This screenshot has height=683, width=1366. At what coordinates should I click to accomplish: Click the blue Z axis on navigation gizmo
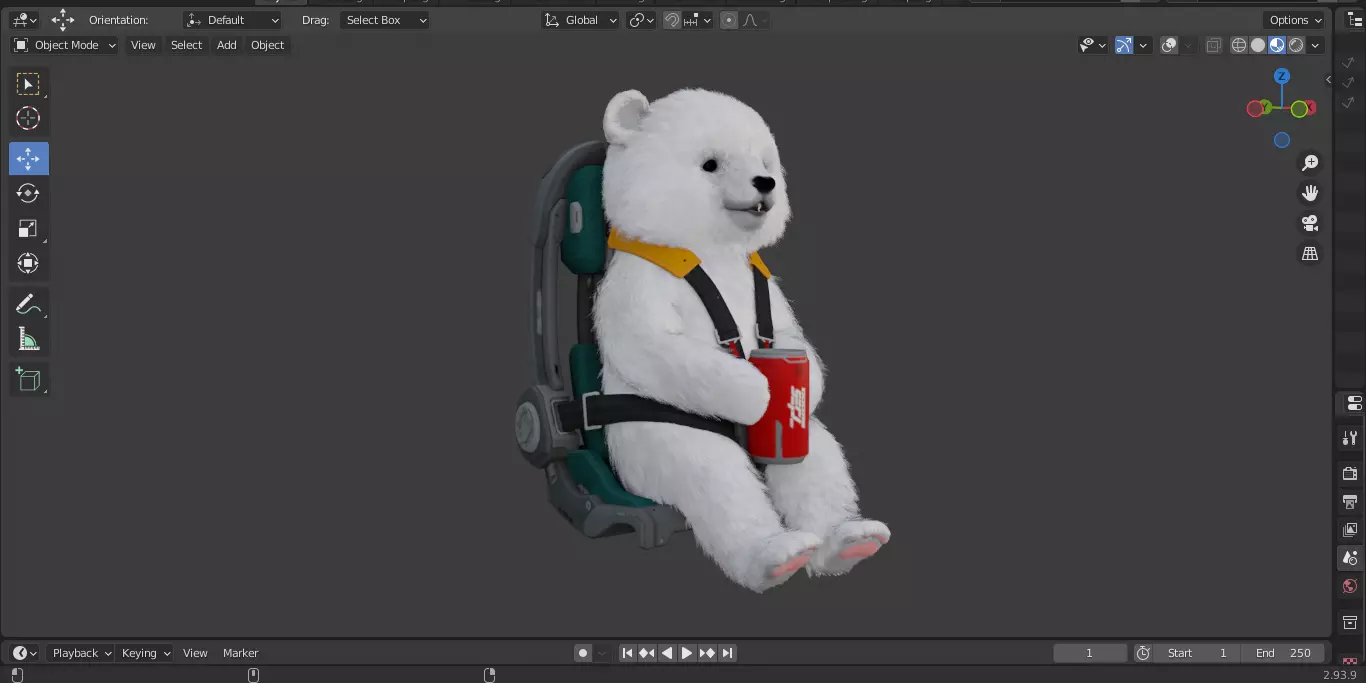click(1282, 76)
